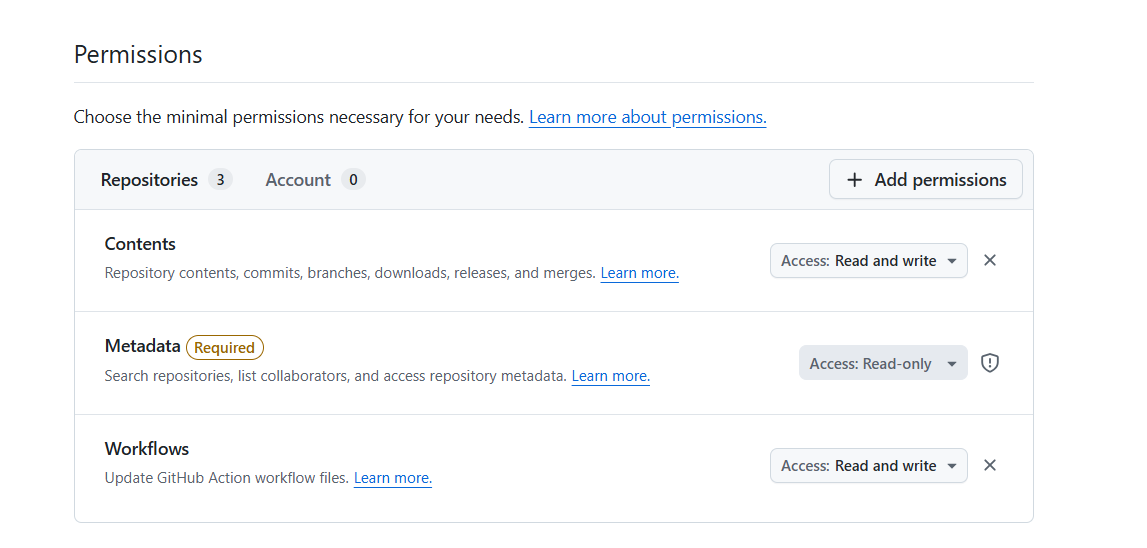
Task: Click the Repositories count badge showing 3
Action: point(220,180)
